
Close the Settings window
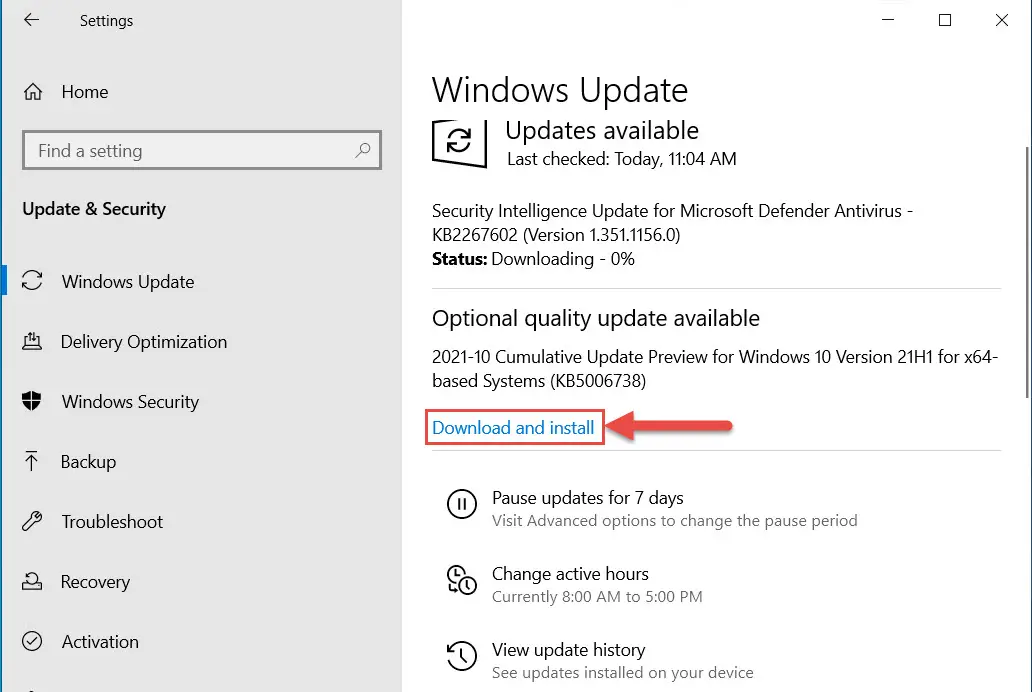pos(1002,20)
